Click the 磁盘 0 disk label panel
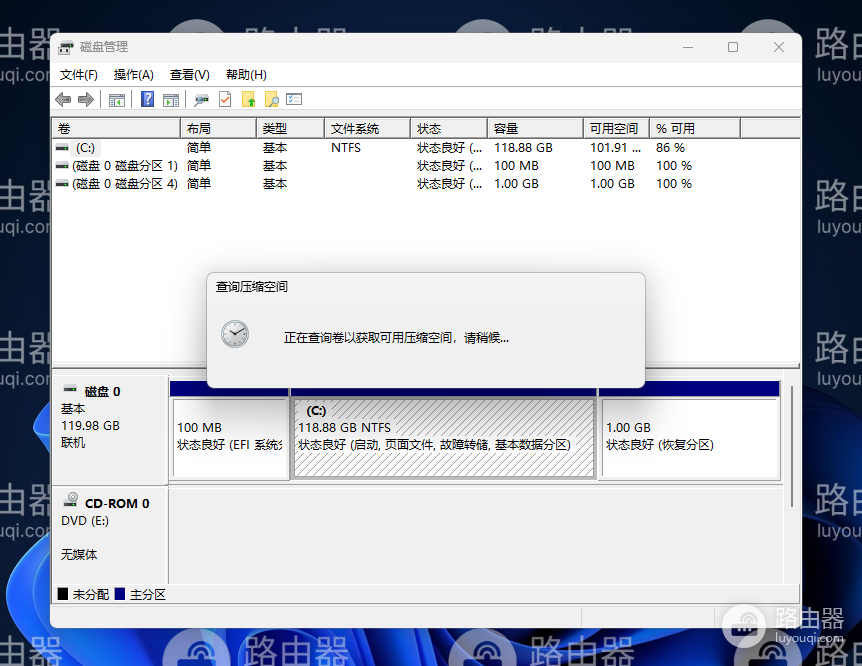This screenshot has height=666, width=862. click(x=109, y=429)
